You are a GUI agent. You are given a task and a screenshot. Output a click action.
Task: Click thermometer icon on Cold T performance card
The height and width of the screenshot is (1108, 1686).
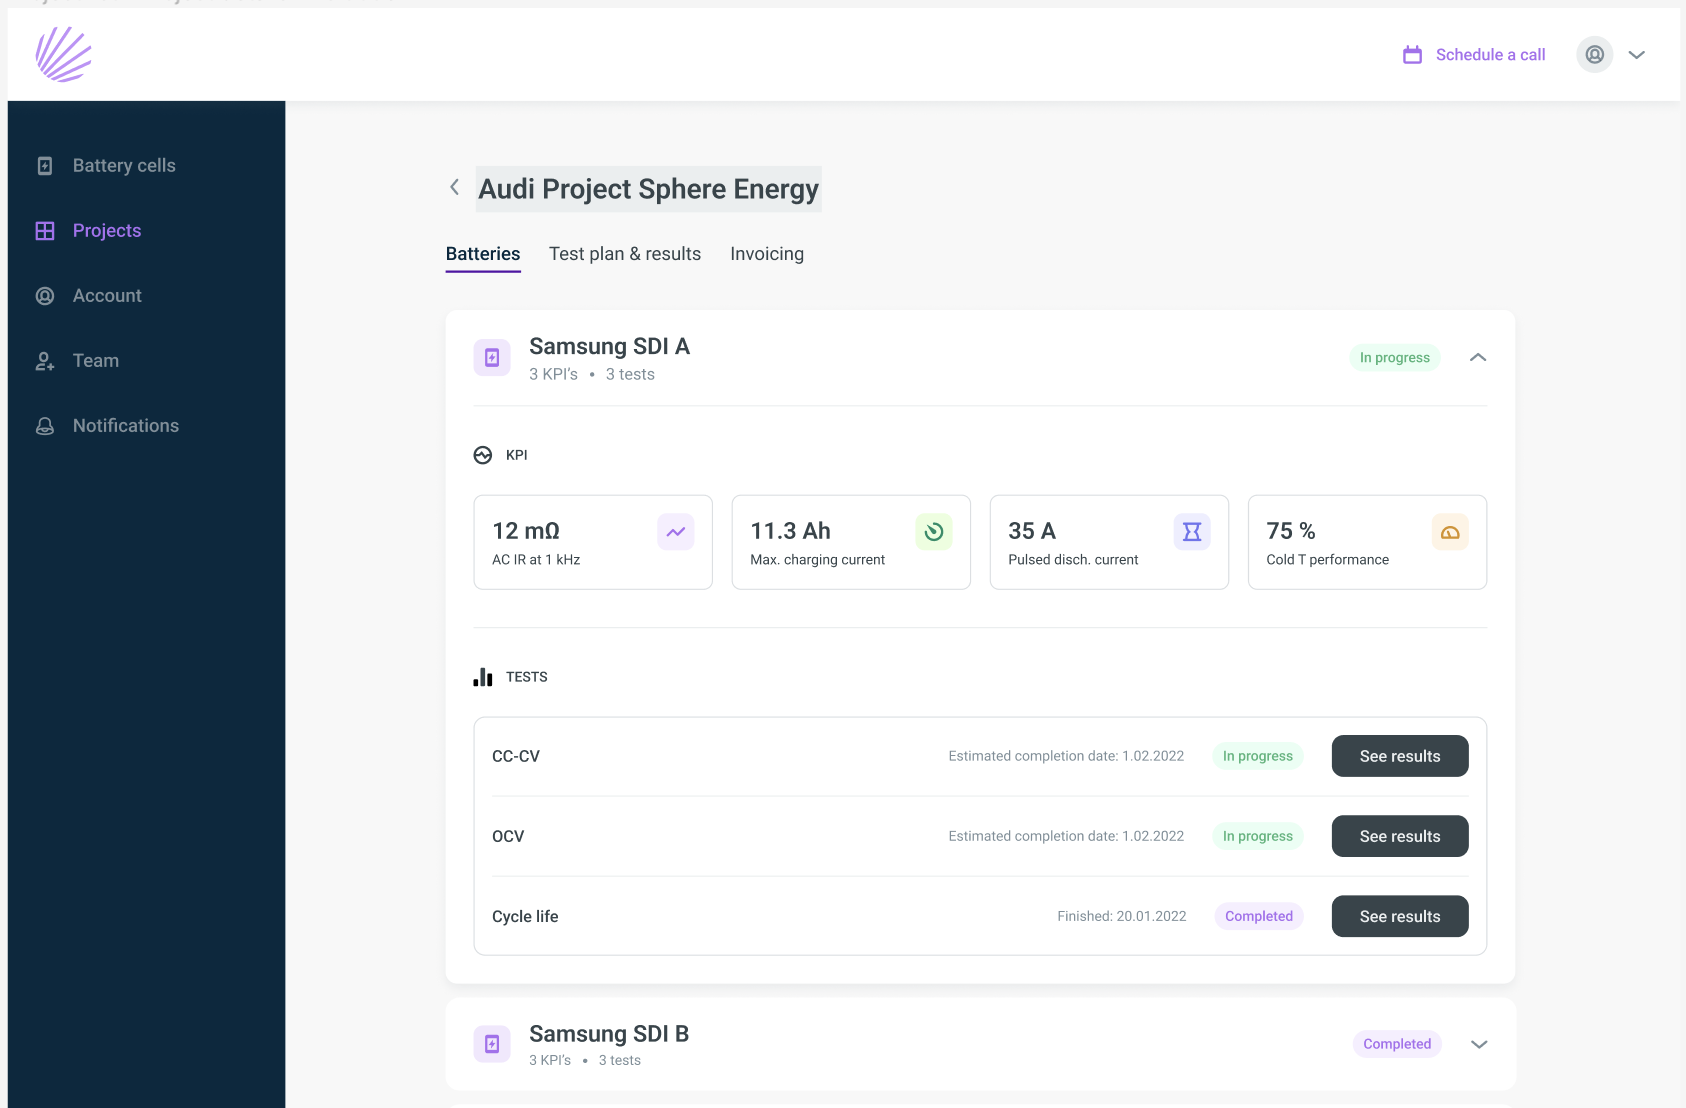[1451, 531]
